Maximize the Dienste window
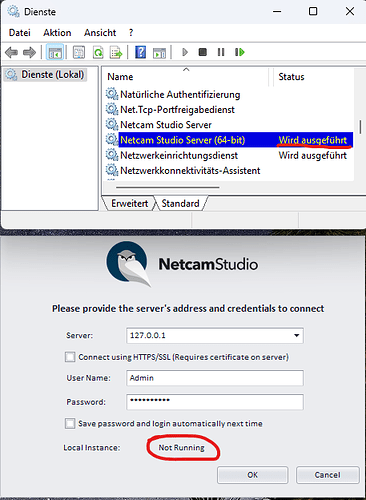The width and height of the screenshot is (366, 500). coord(313,11)
